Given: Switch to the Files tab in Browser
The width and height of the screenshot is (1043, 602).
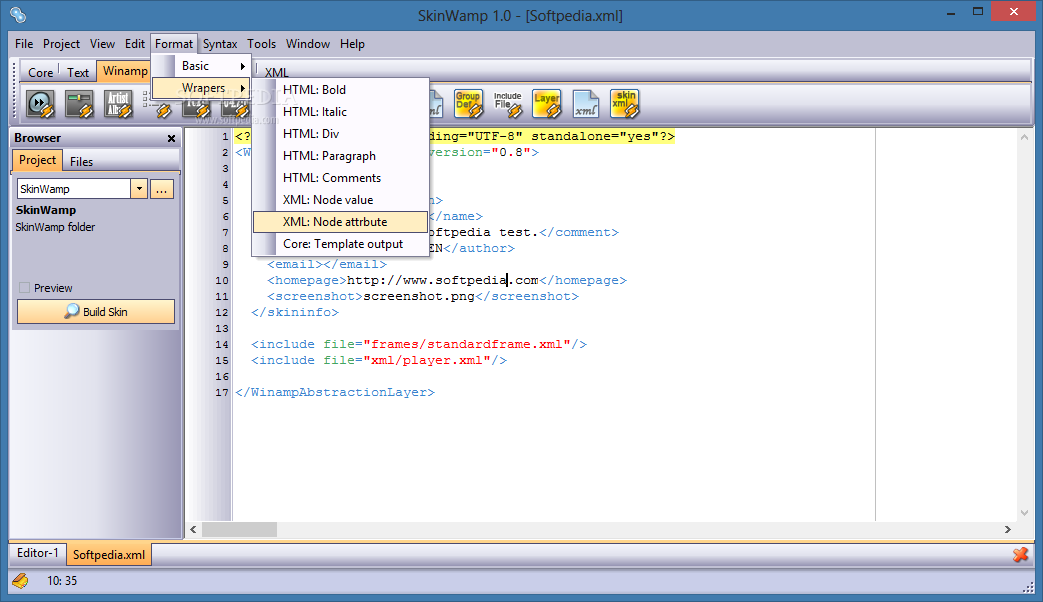Looking at the screenshot, I should pyautogui.click(x=81, y=162).
